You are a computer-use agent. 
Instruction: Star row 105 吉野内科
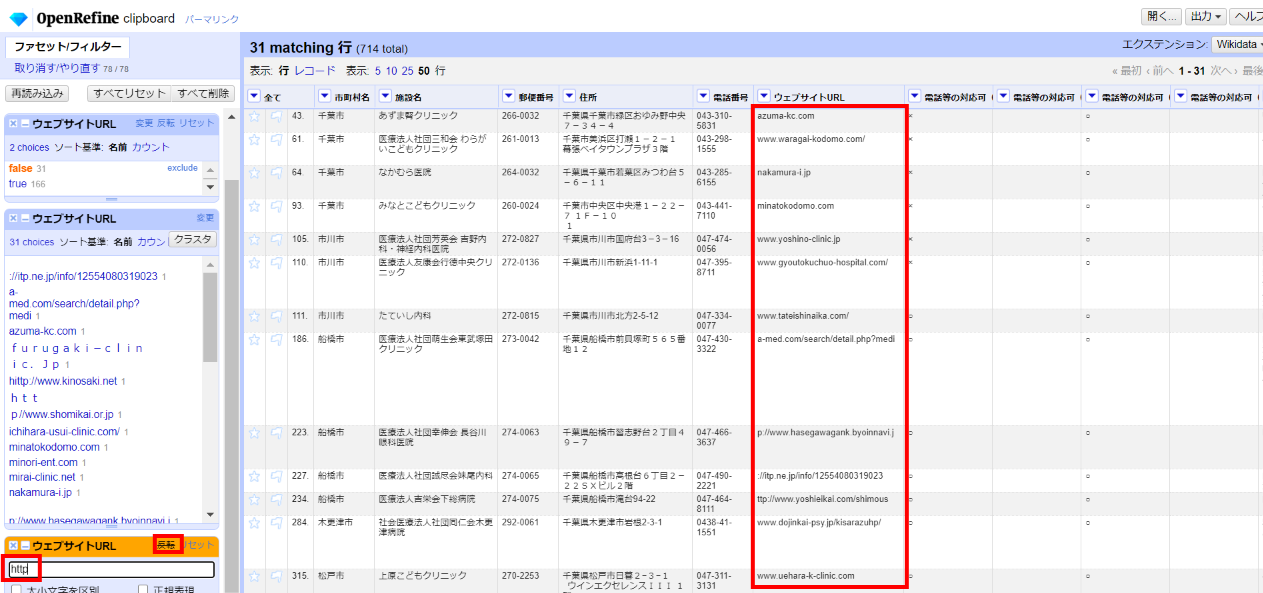pos(254,240)
